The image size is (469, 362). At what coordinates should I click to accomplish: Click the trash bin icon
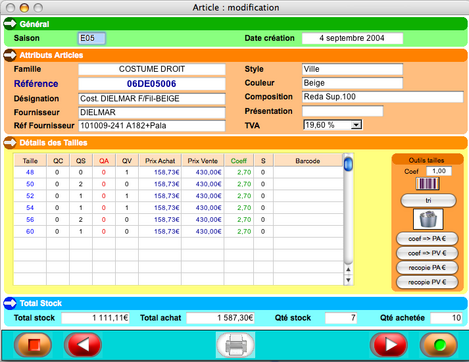coord(428,219)
